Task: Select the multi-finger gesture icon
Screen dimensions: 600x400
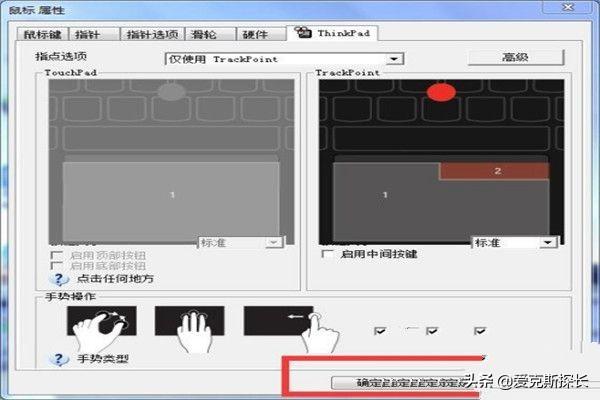Action: click(189, 321)
